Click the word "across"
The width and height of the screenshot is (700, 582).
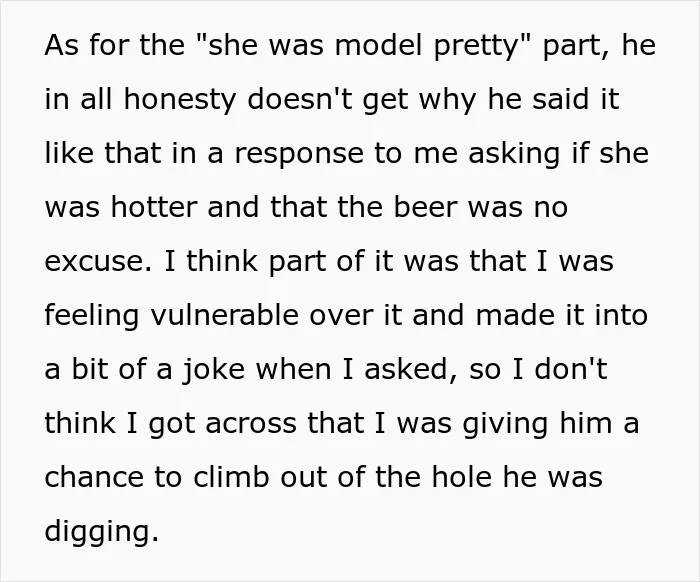251,423
